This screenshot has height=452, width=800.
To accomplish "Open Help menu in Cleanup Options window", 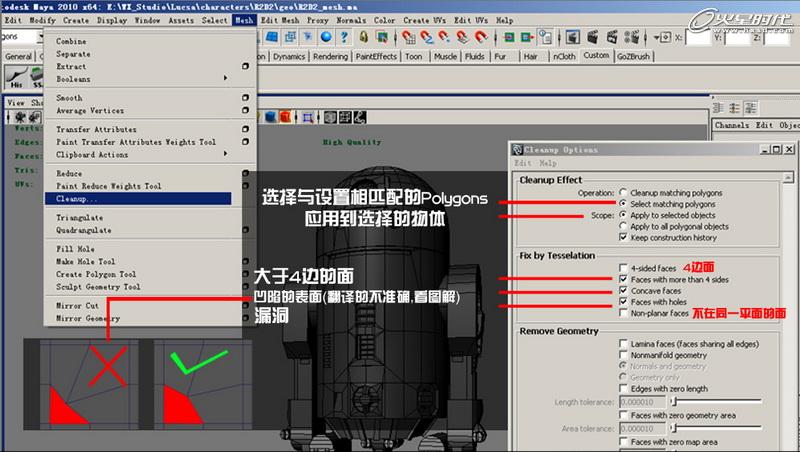I will pos(547,163).
